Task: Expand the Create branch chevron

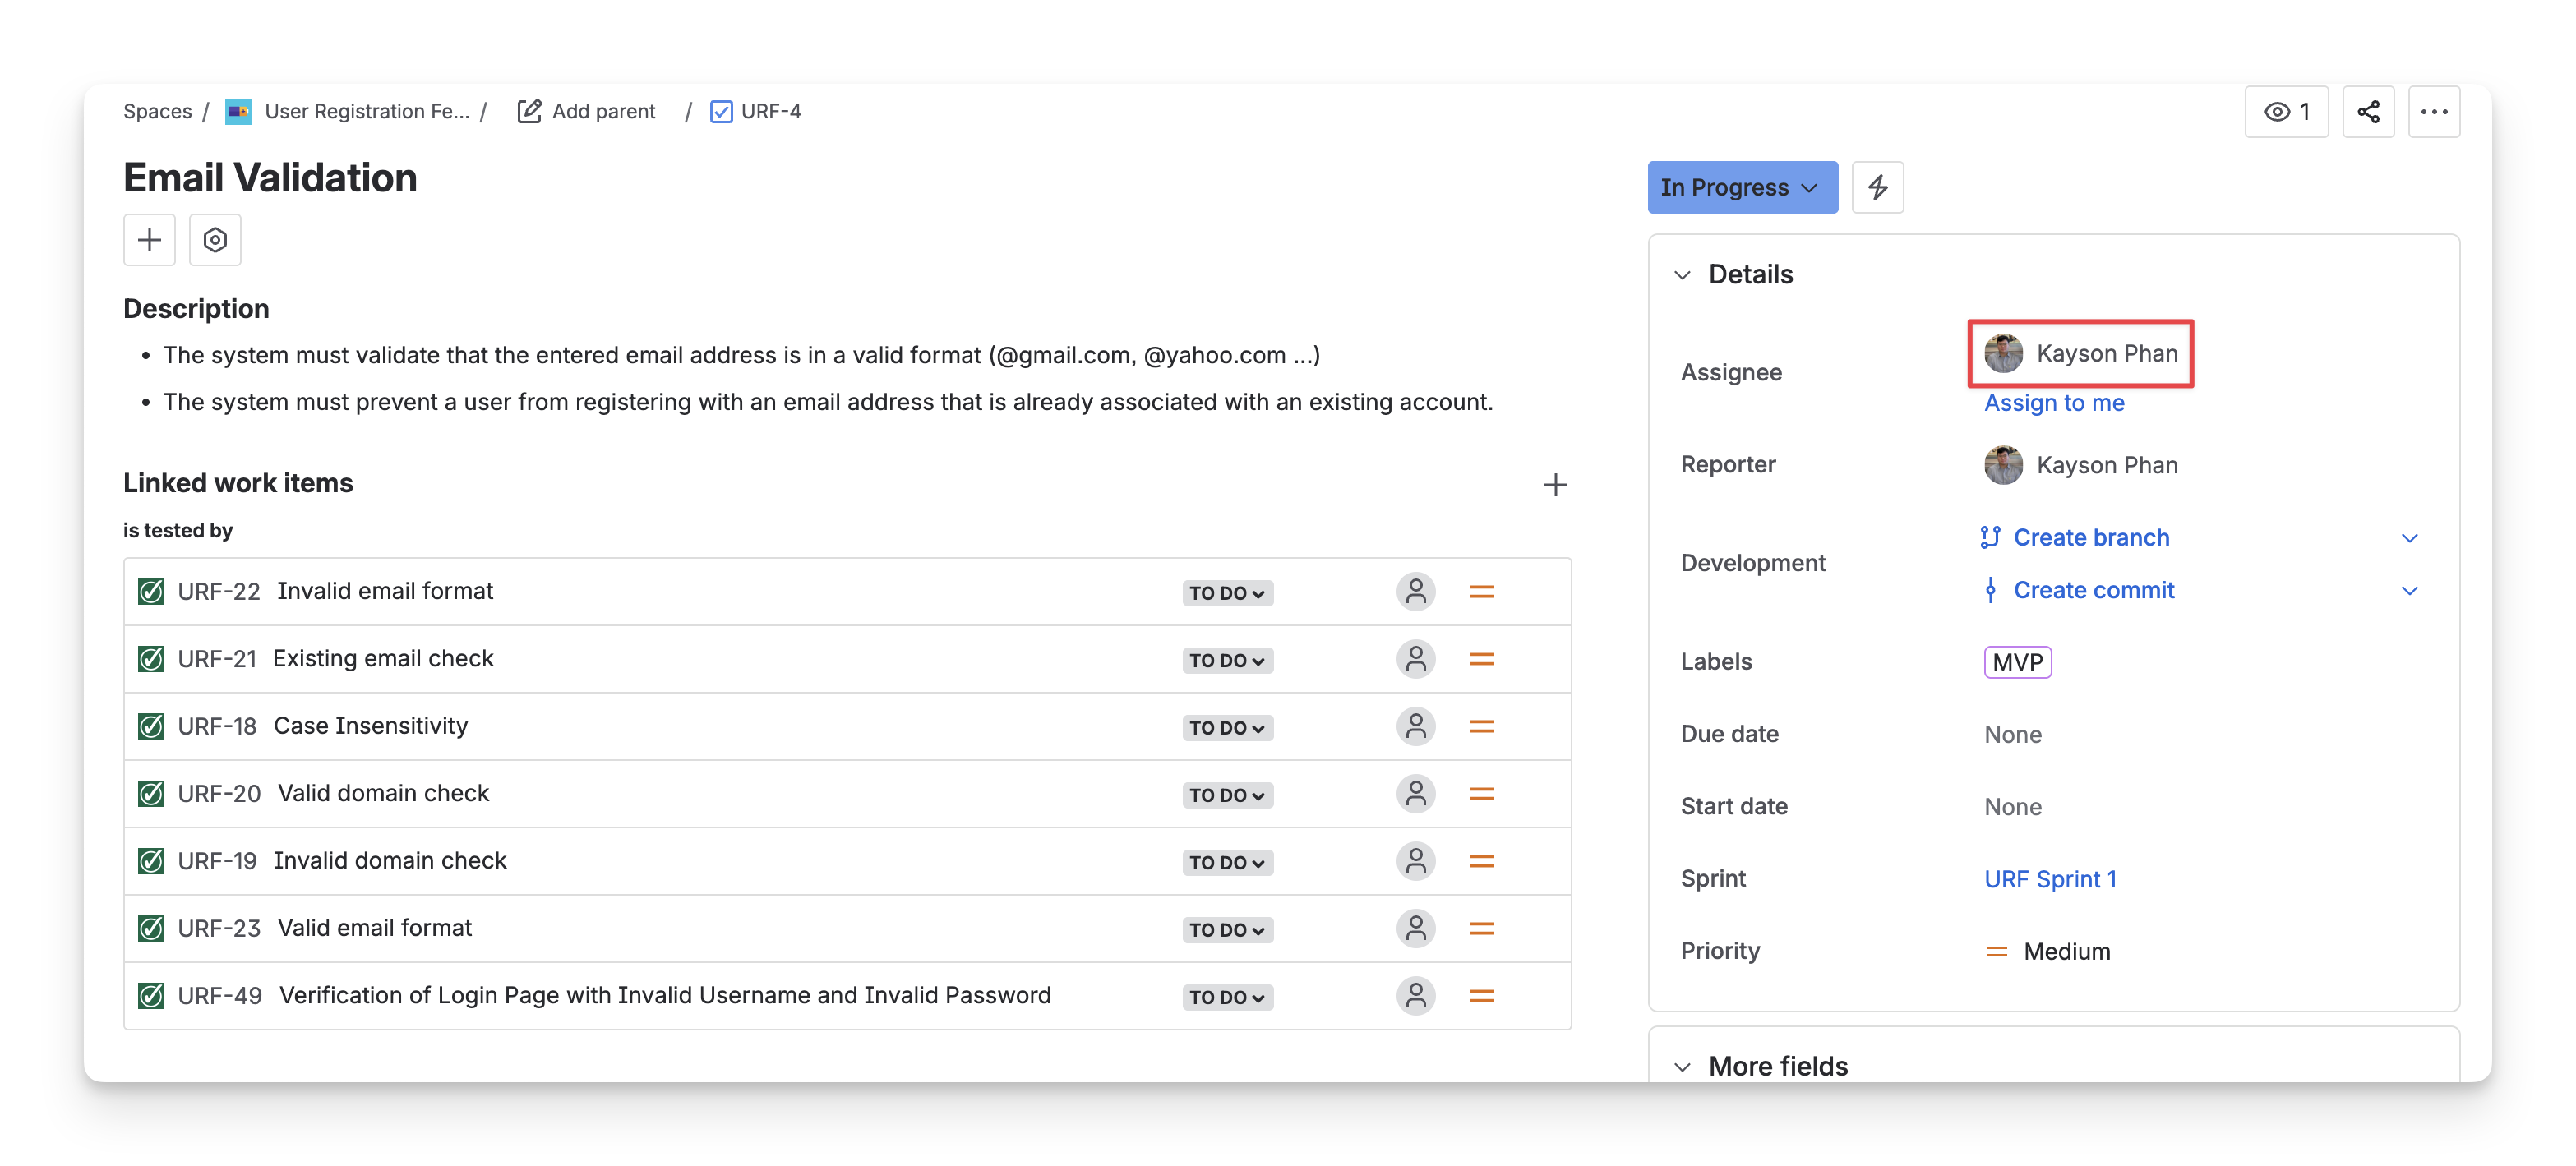Action: [2409, 538]
